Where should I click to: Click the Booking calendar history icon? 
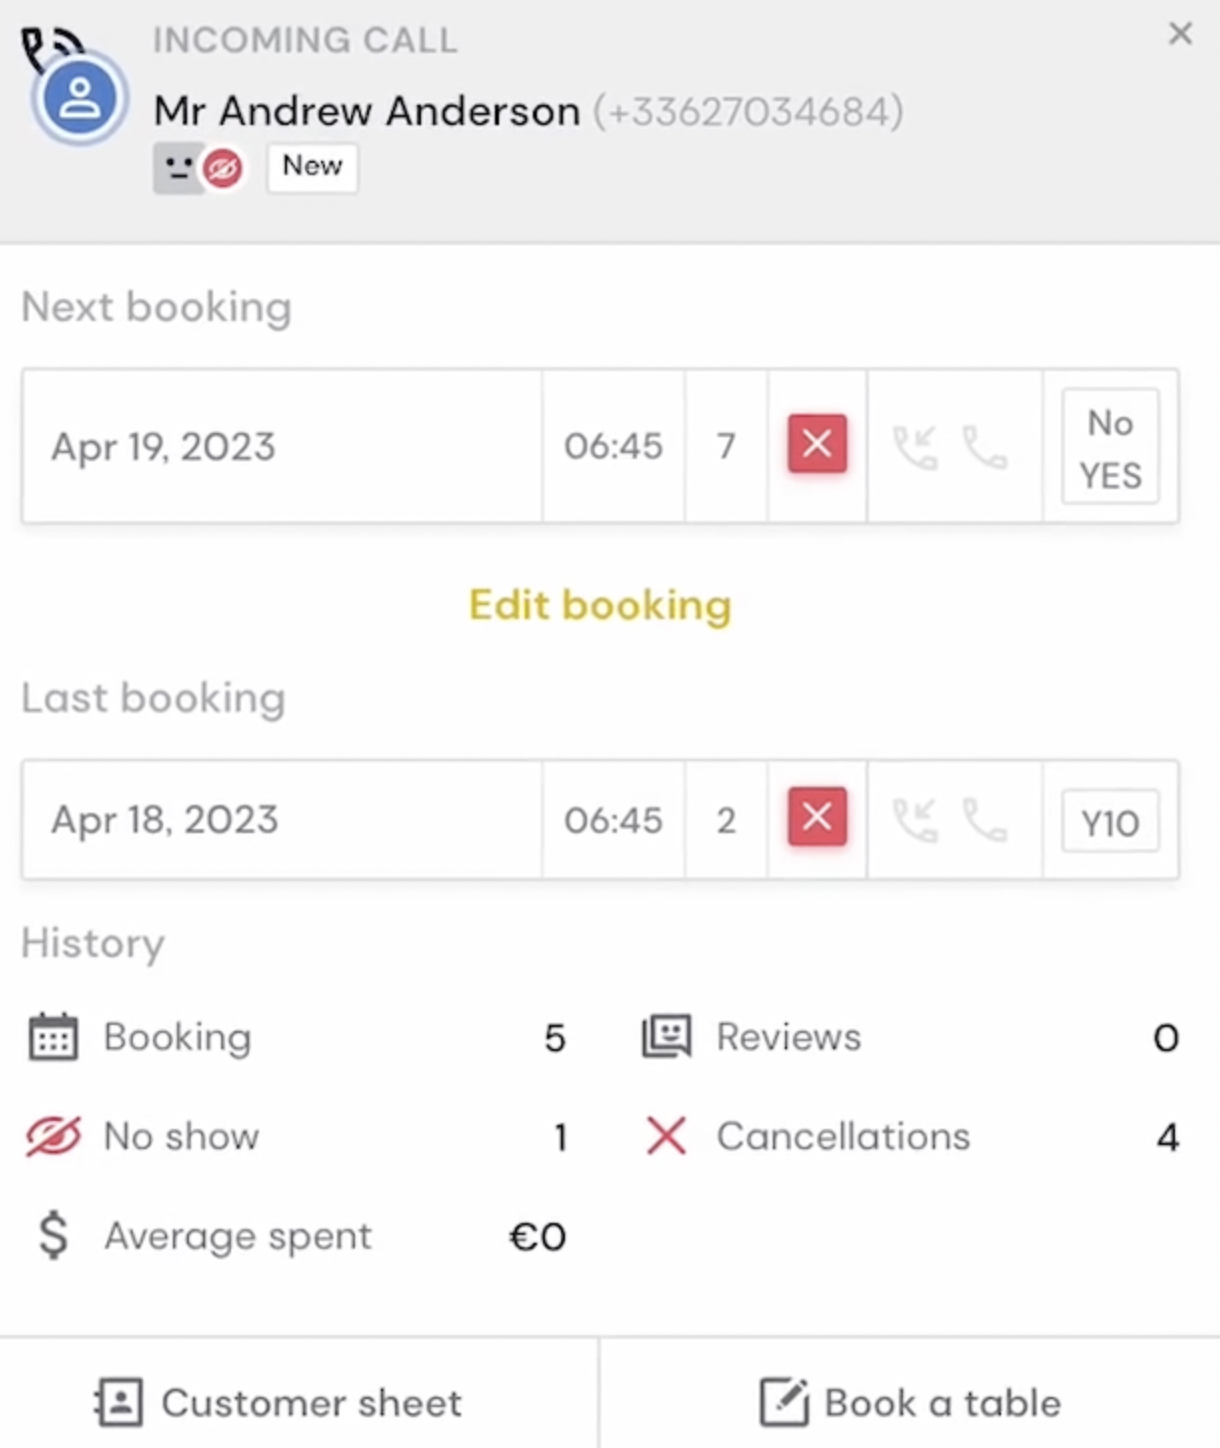click(53, 1037)
